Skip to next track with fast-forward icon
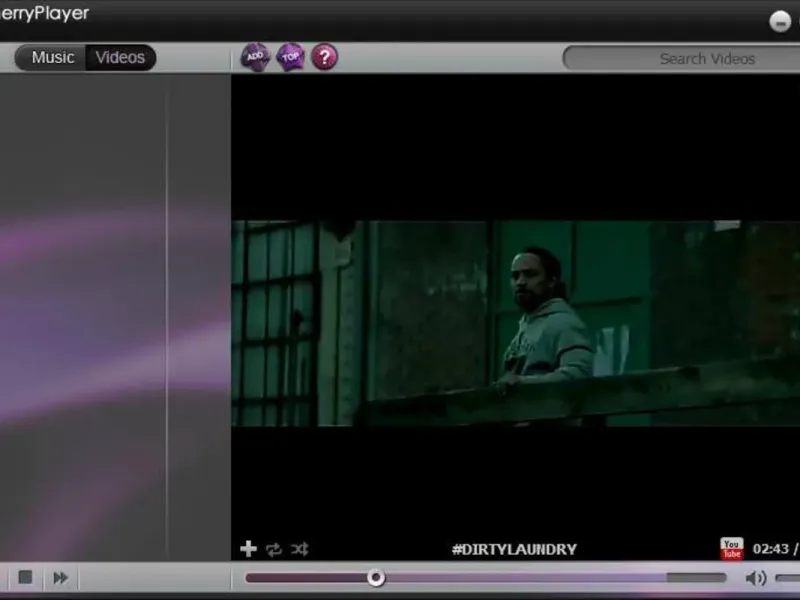The width and height of the screenshot is (800, 600). click(x=60, y=578)
